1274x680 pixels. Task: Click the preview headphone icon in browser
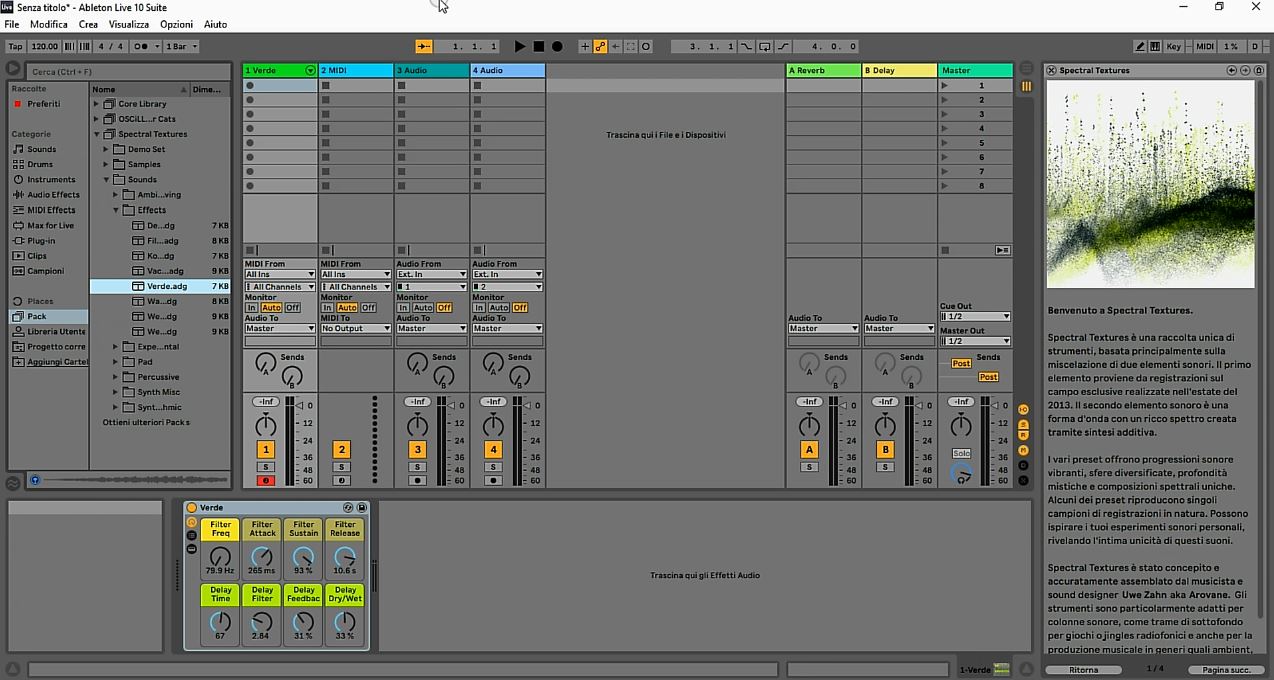(35, 480)
